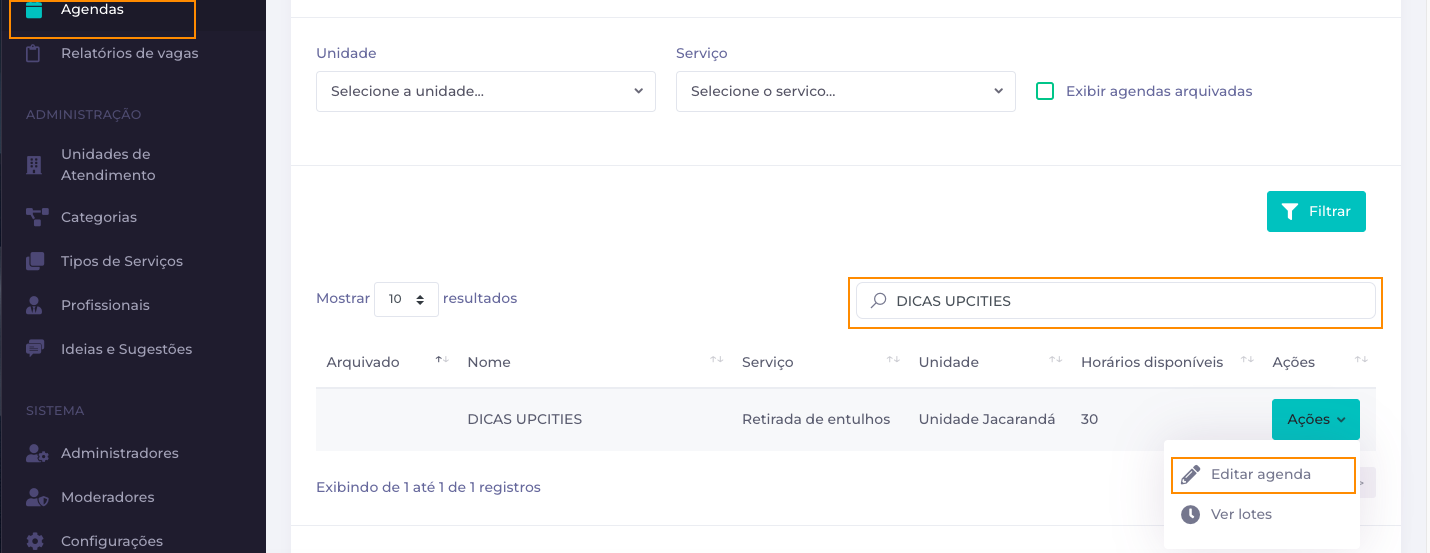Sort by Horários disponíveis column
This screenshot has height=553, width=1430.
1166,362
